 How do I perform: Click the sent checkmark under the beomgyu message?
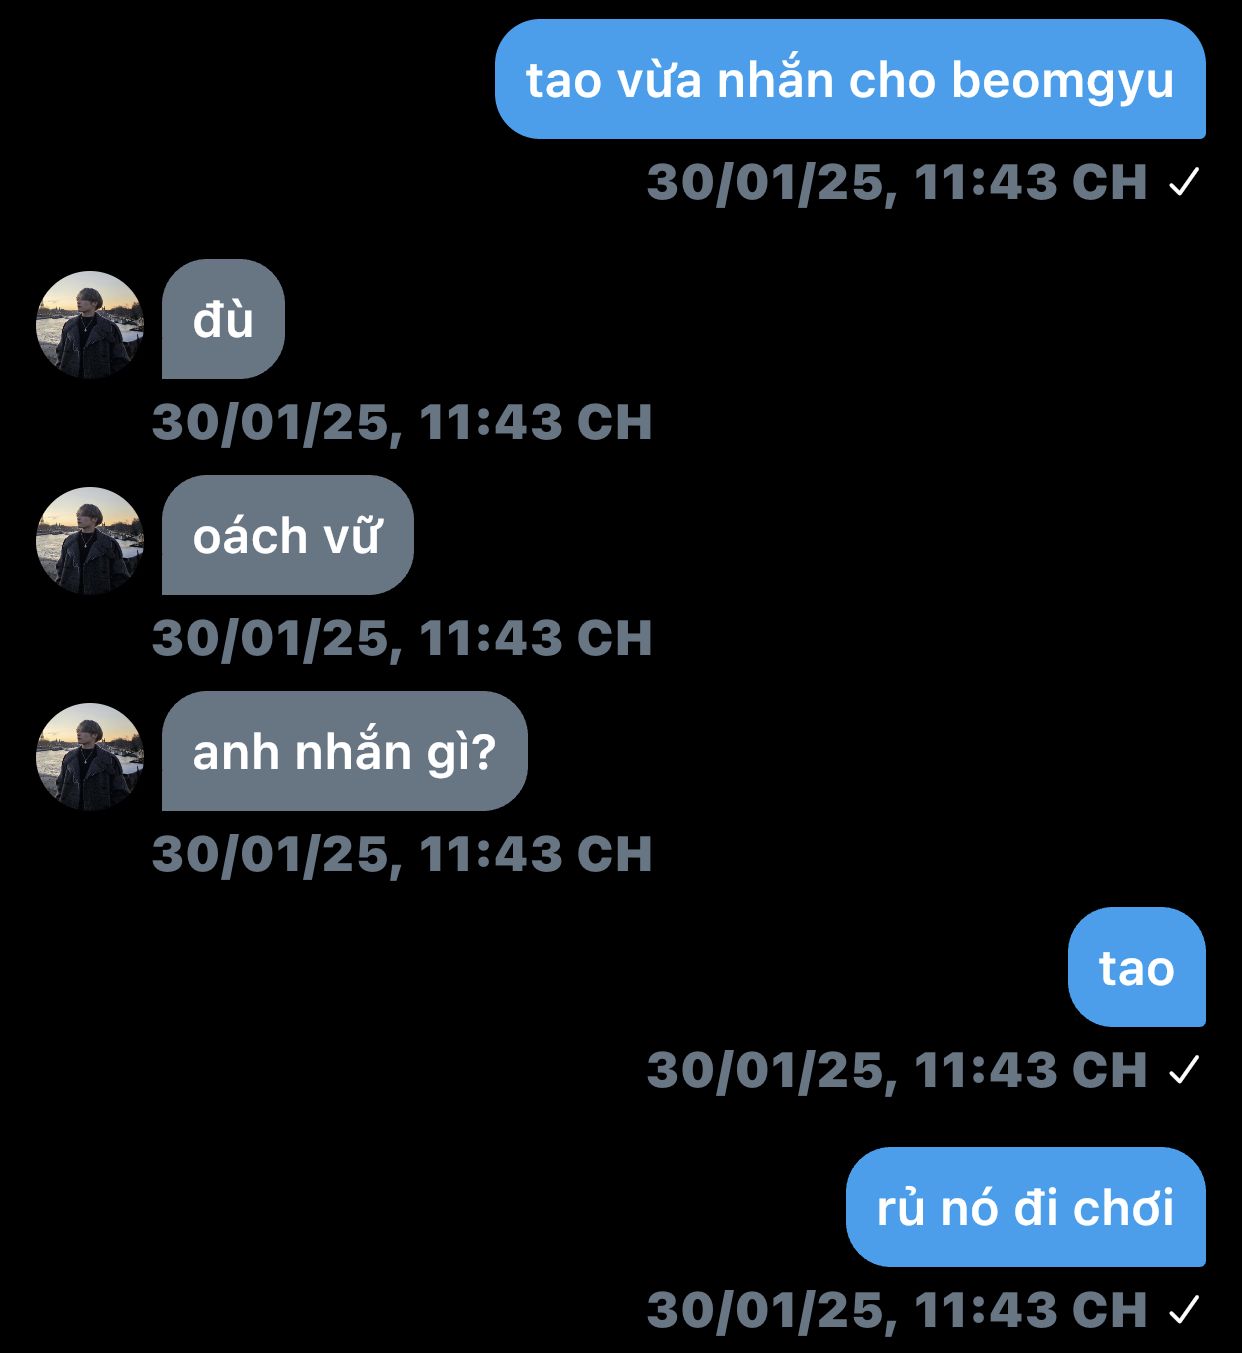[x=1184, y=182]
